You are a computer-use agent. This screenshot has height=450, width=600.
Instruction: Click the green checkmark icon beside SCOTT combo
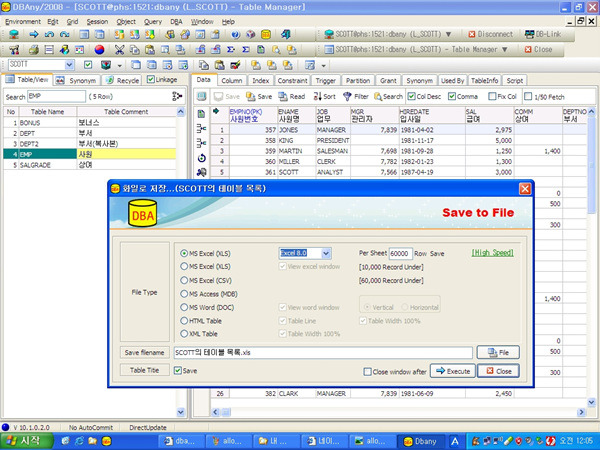[x=88, y=65]
